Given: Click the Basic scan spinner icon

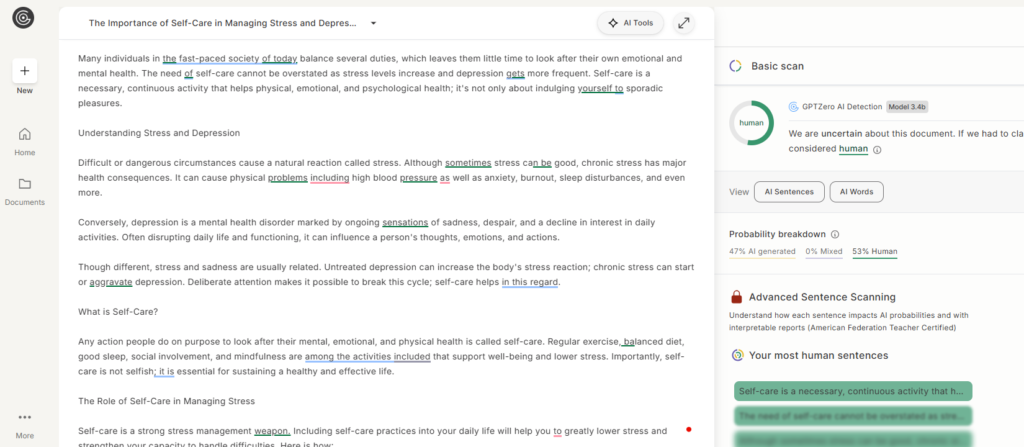Looking at the screenshot, I should [x=735, y=66].
